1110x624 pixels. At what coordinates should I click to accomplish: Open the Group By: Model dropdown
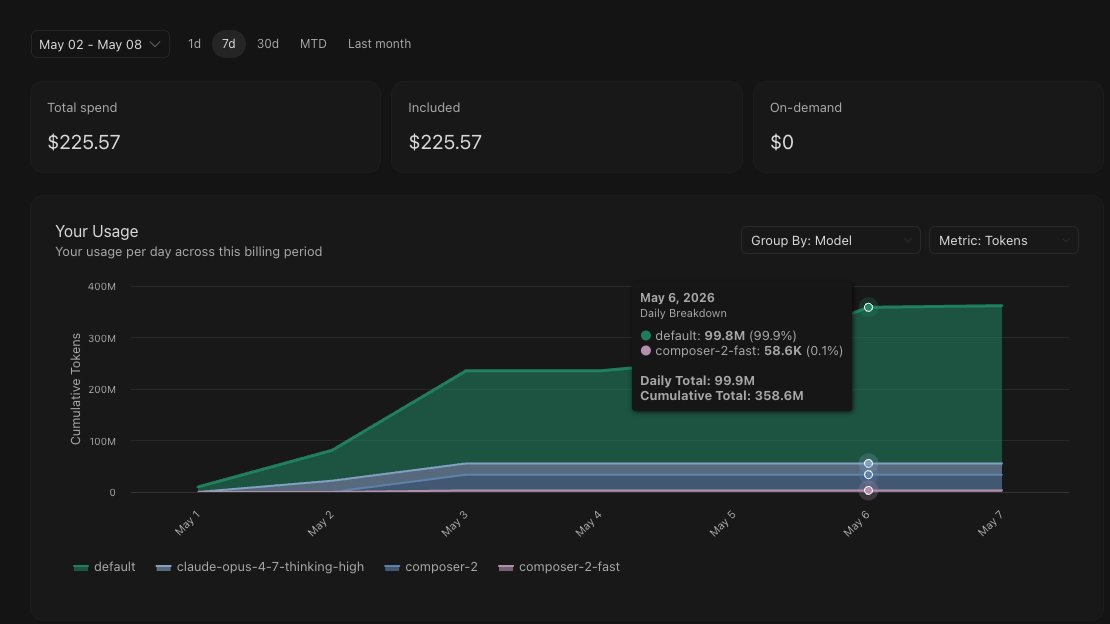tap(830, 240)
